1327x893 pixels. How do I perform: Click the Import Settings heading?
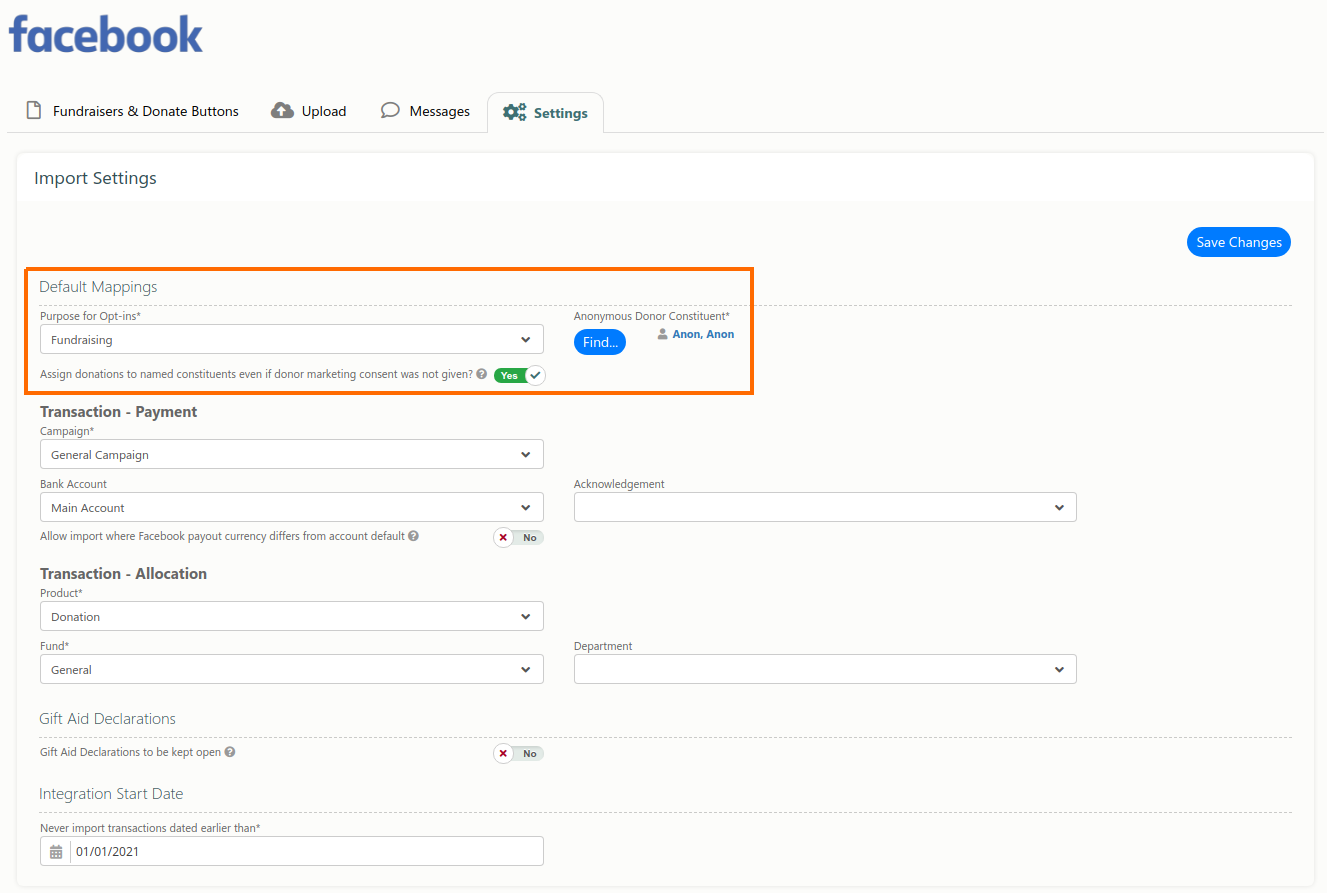click(95, 178)
